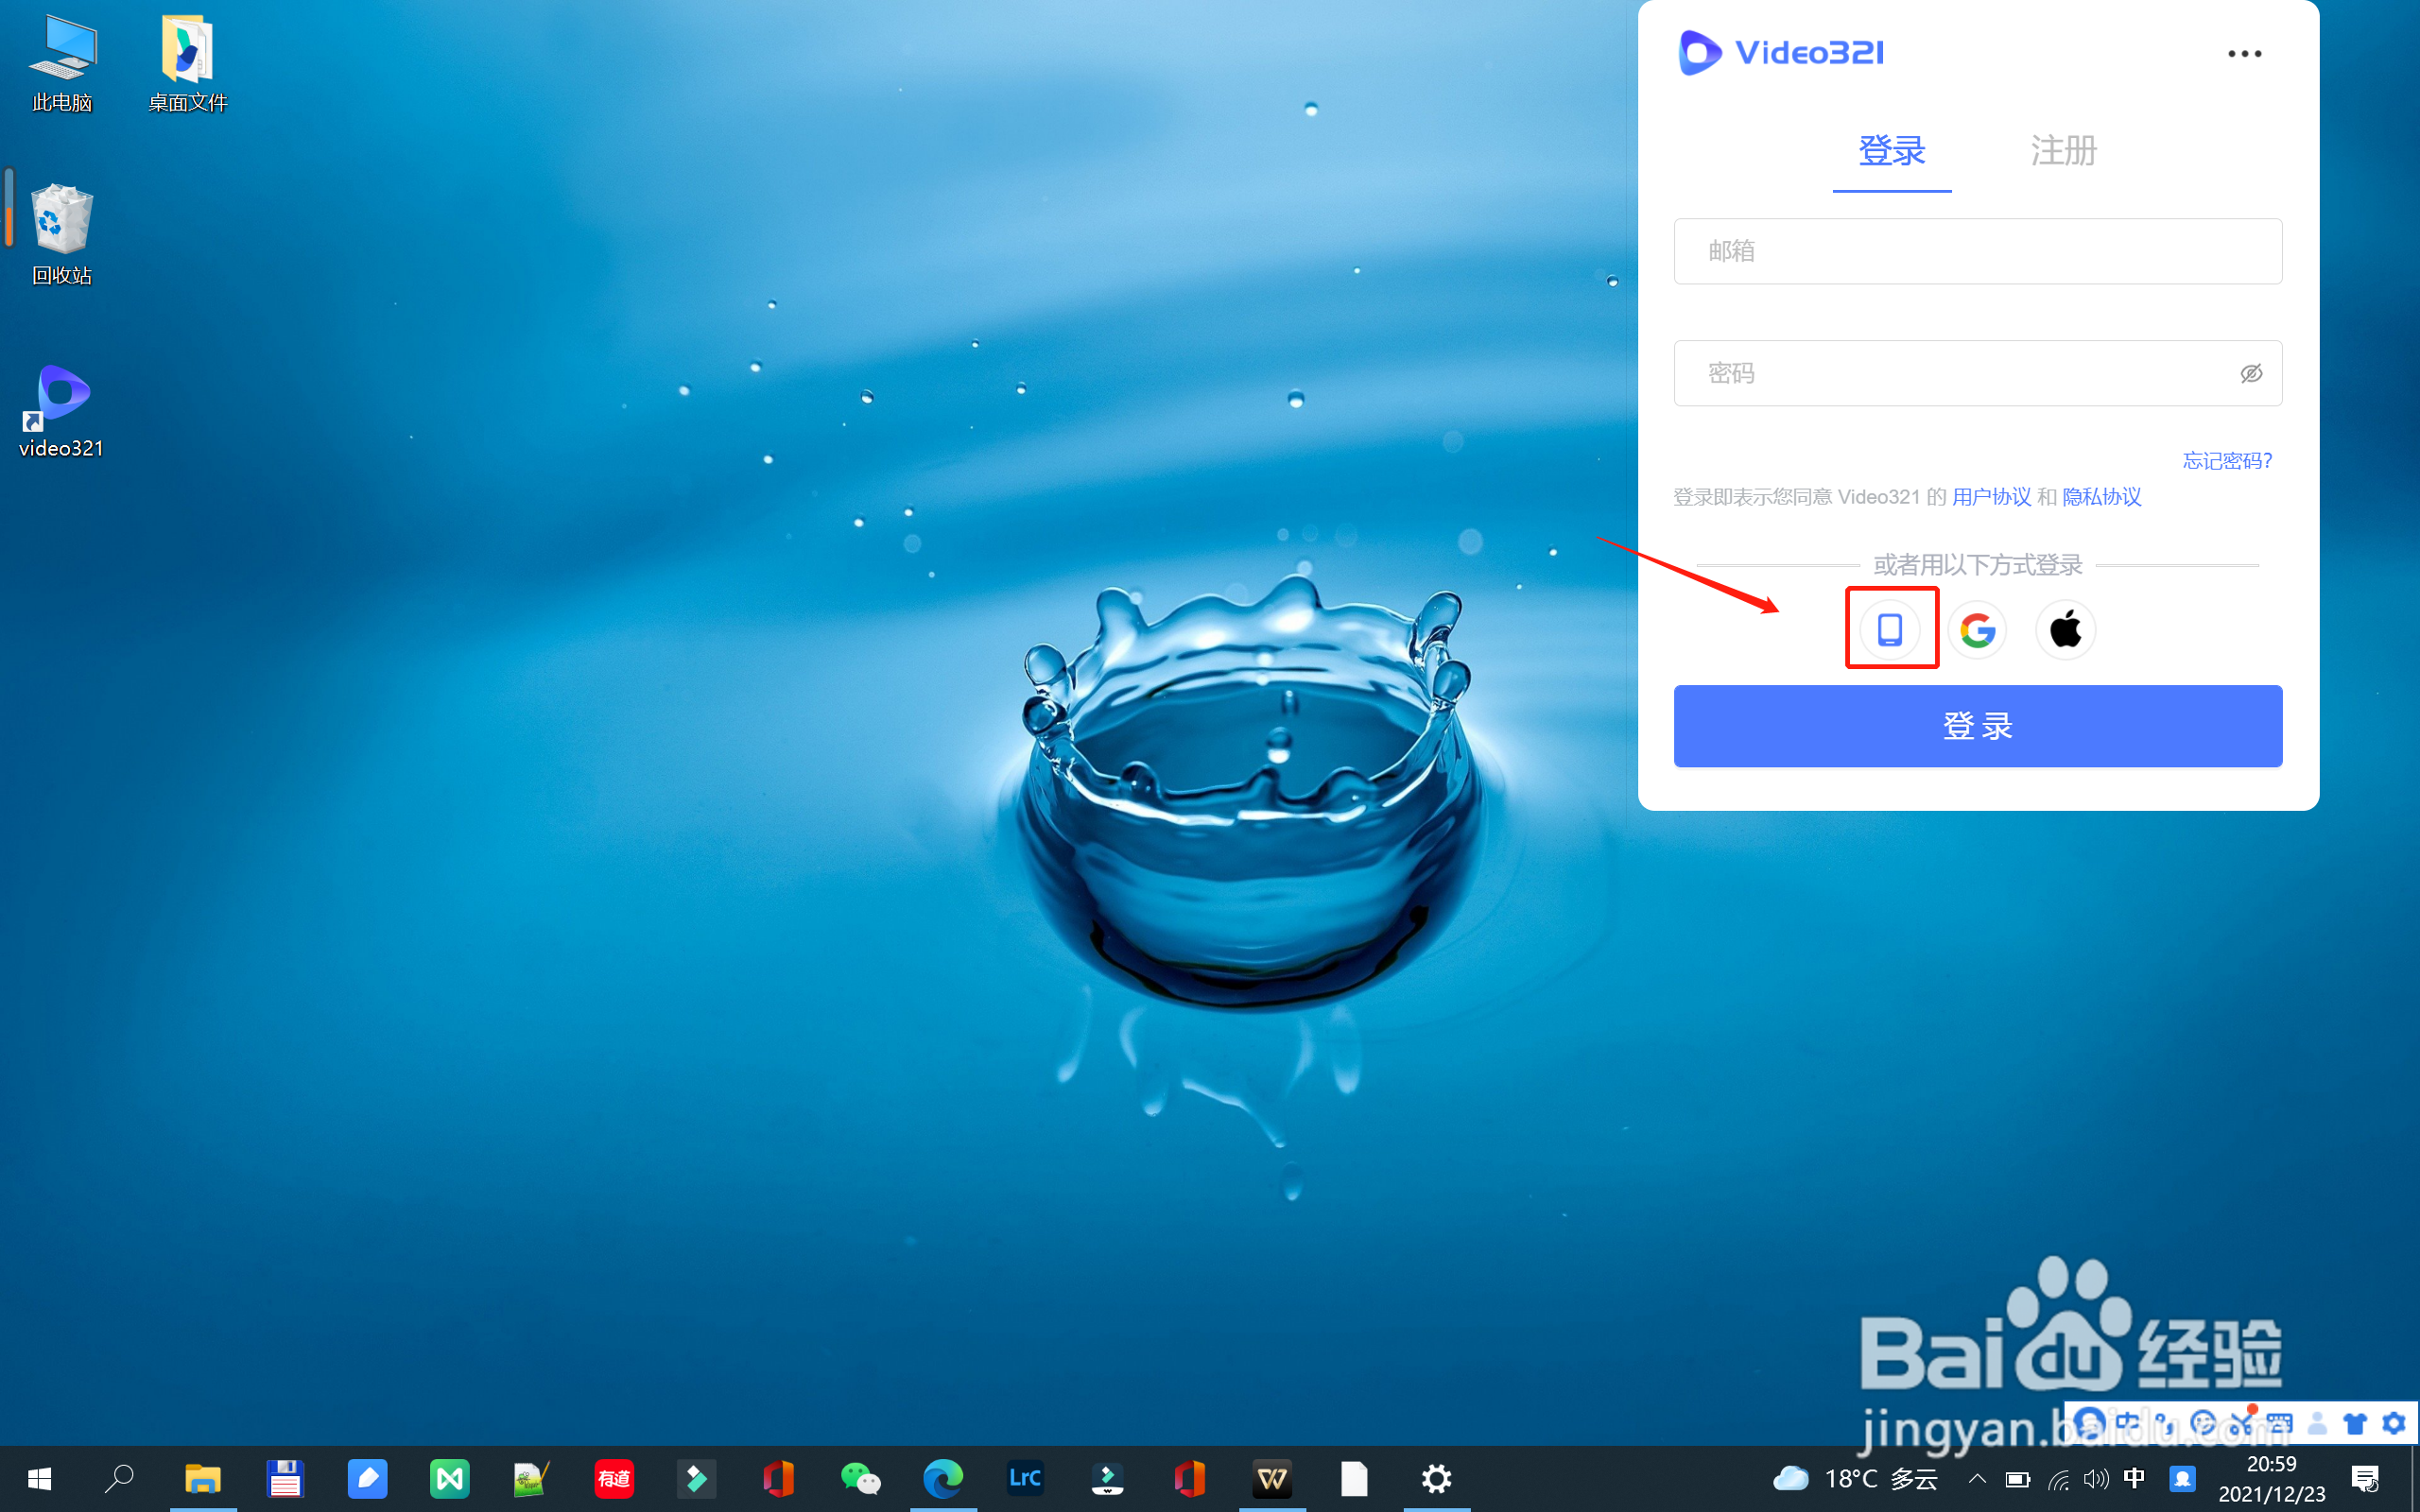The height and width of the screenshot is (1512, 2420).
Task: Toggle password visibility eye icon
Action: tap(2250, 373)
